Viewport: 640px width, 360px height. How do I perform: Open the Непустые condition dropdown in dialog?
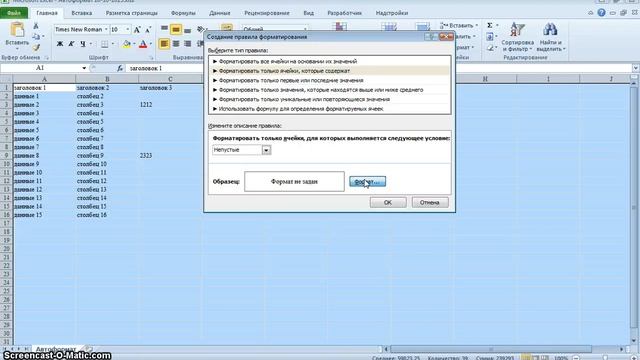(266, 150)
